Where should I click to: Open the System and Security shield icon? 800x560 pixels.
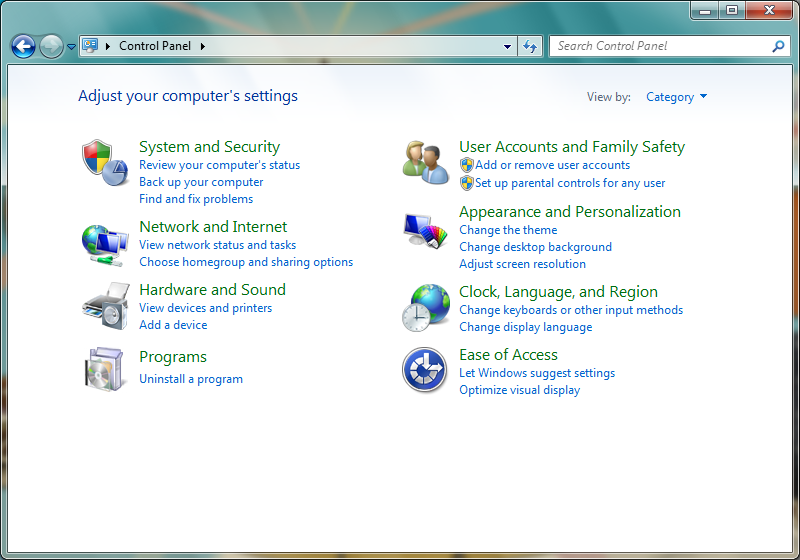click(105, 163)
